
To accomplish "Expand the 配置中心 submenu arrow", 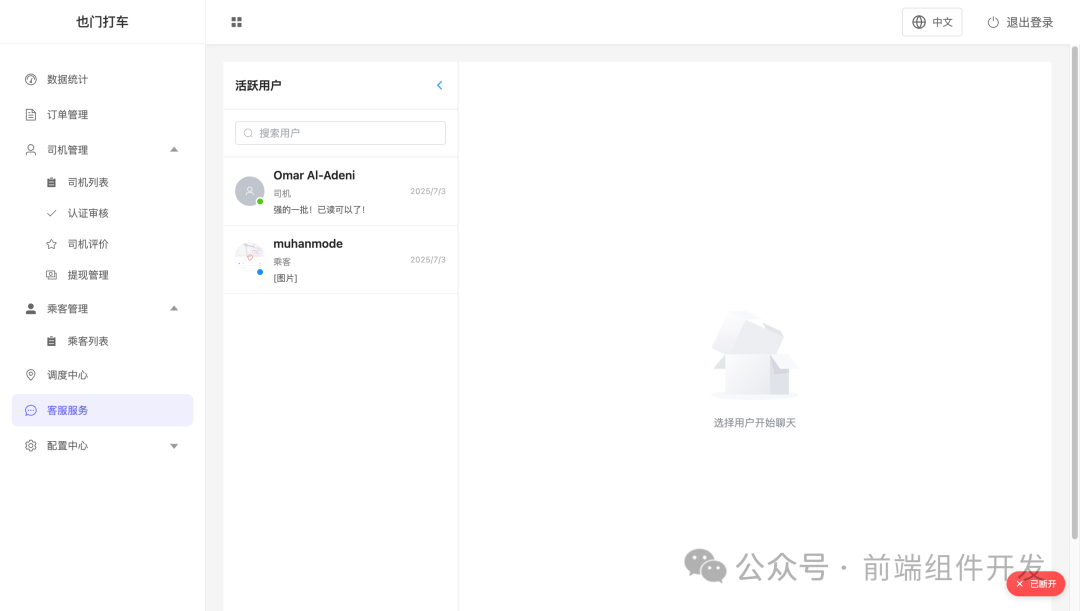I will click(174, 446).
